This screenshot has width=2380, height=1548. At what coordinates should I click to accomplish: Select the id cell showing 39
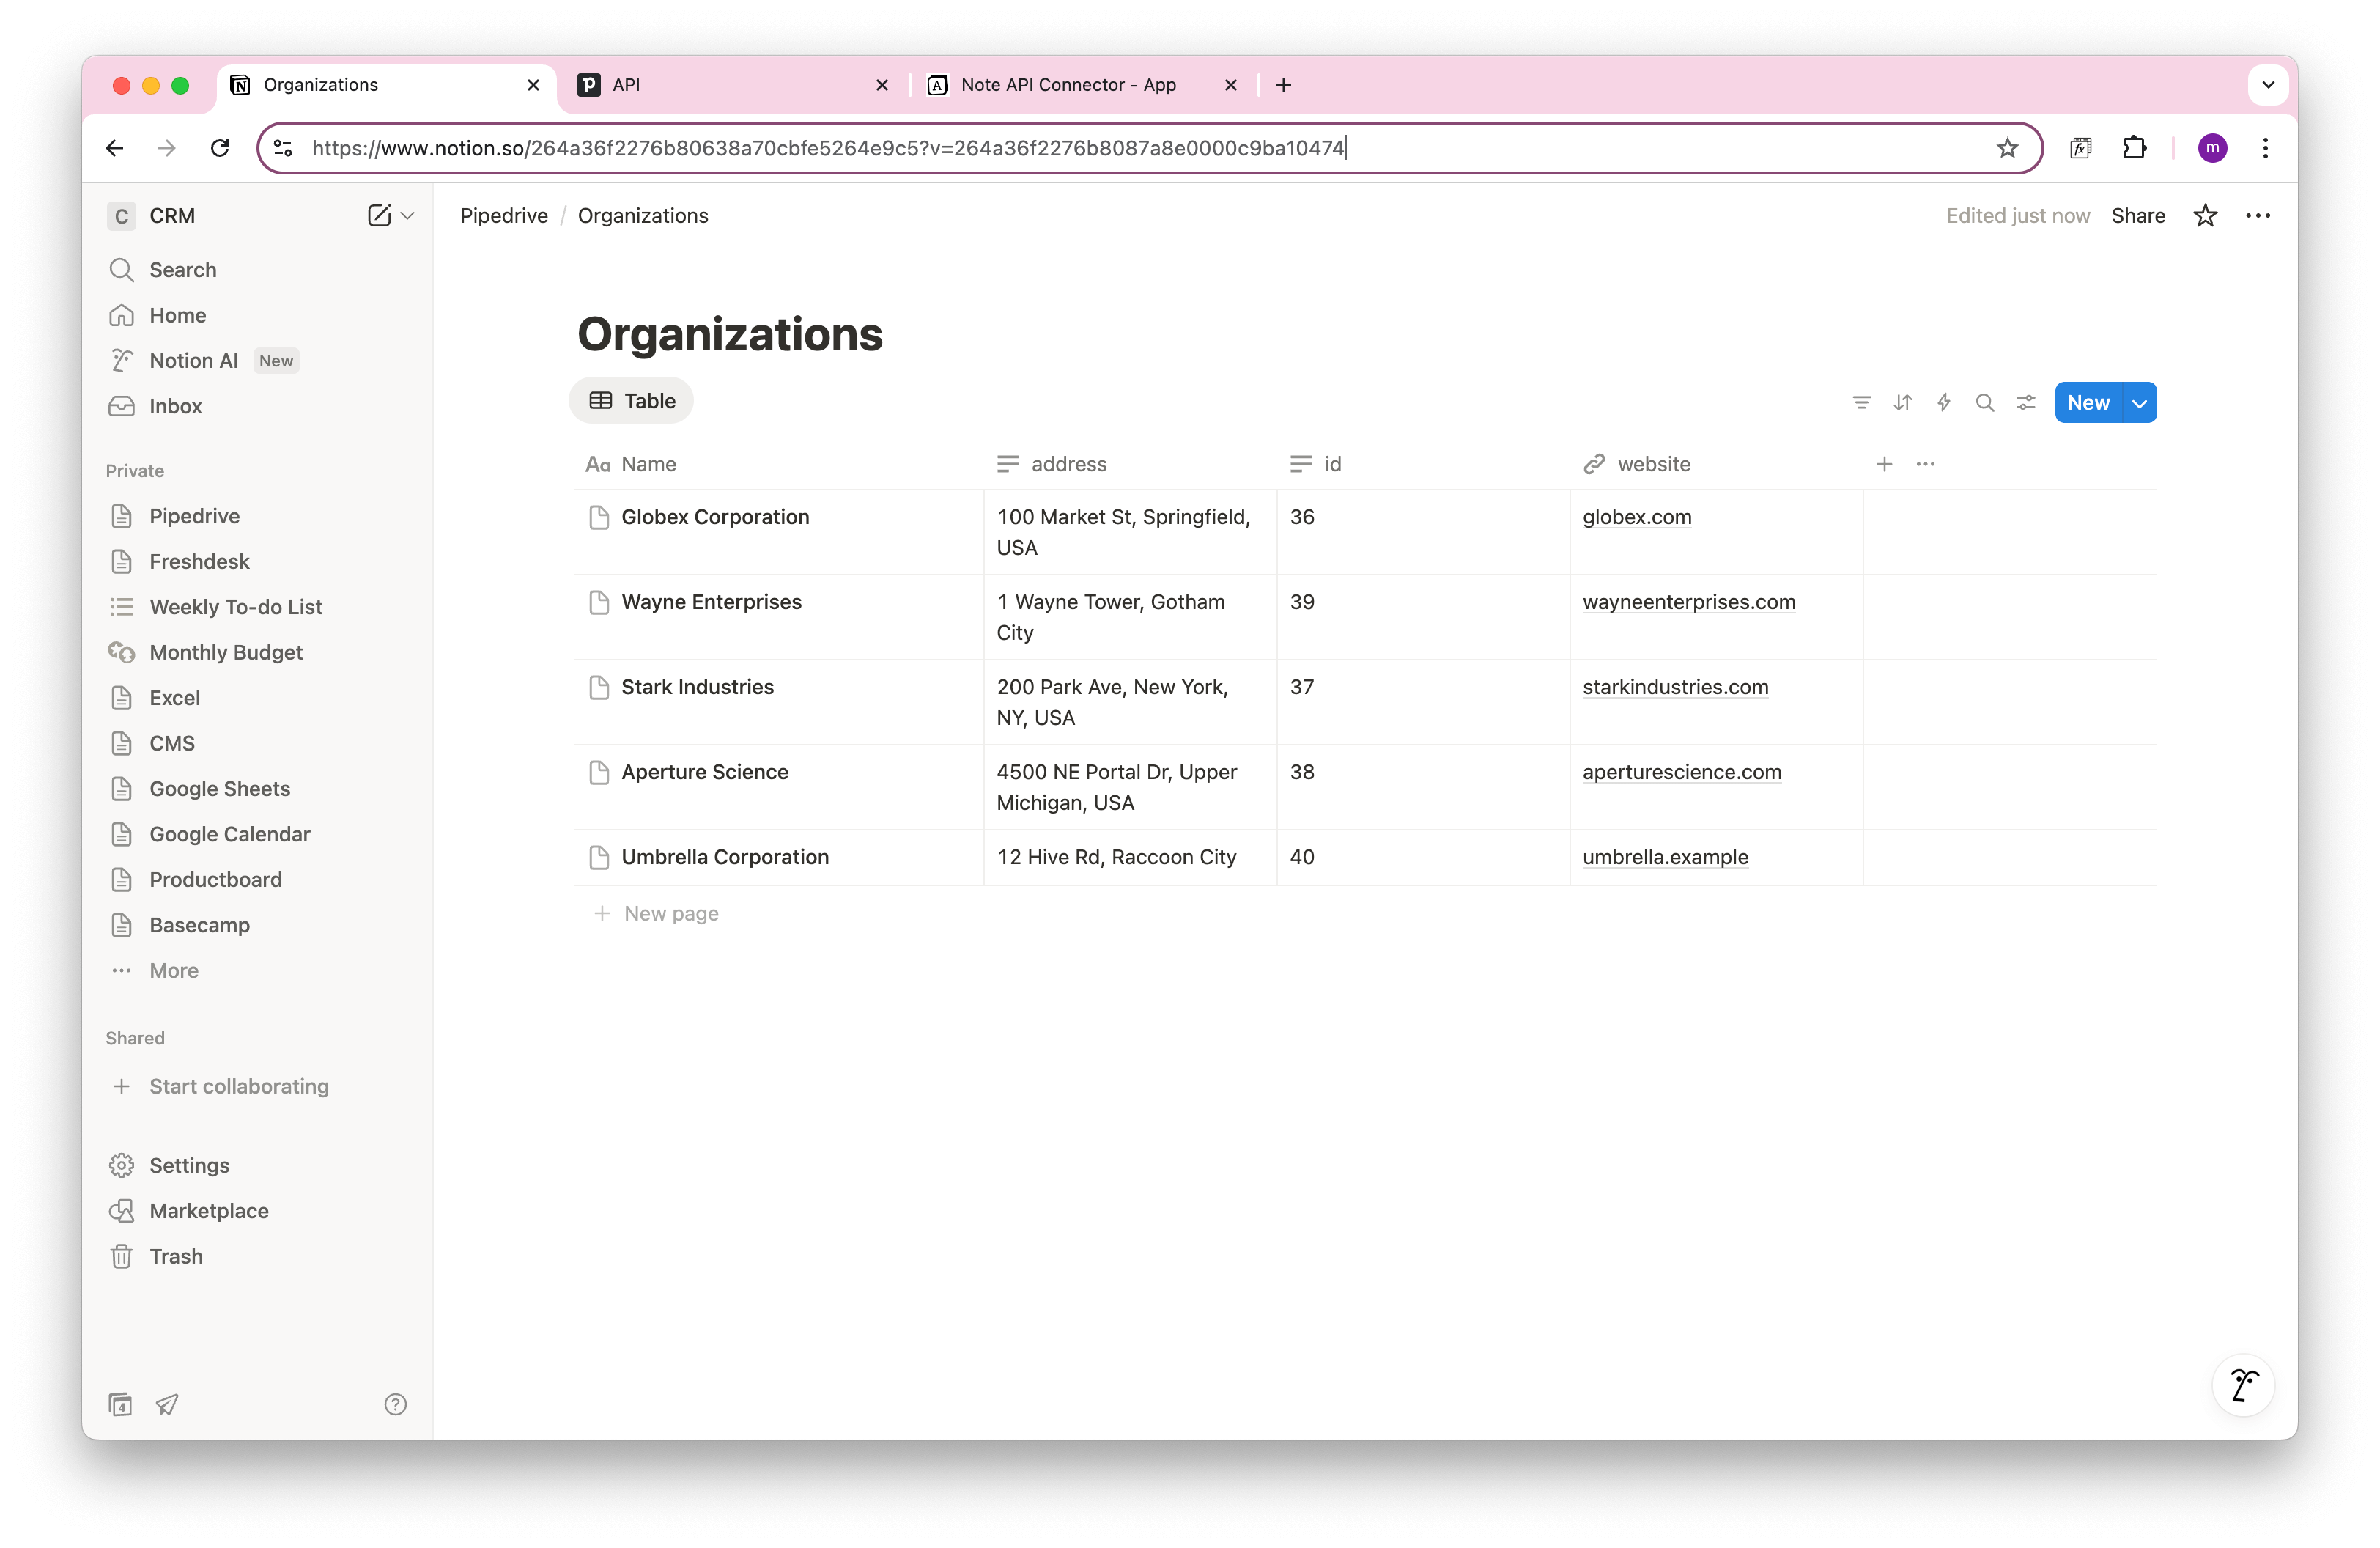[1423, 617]
